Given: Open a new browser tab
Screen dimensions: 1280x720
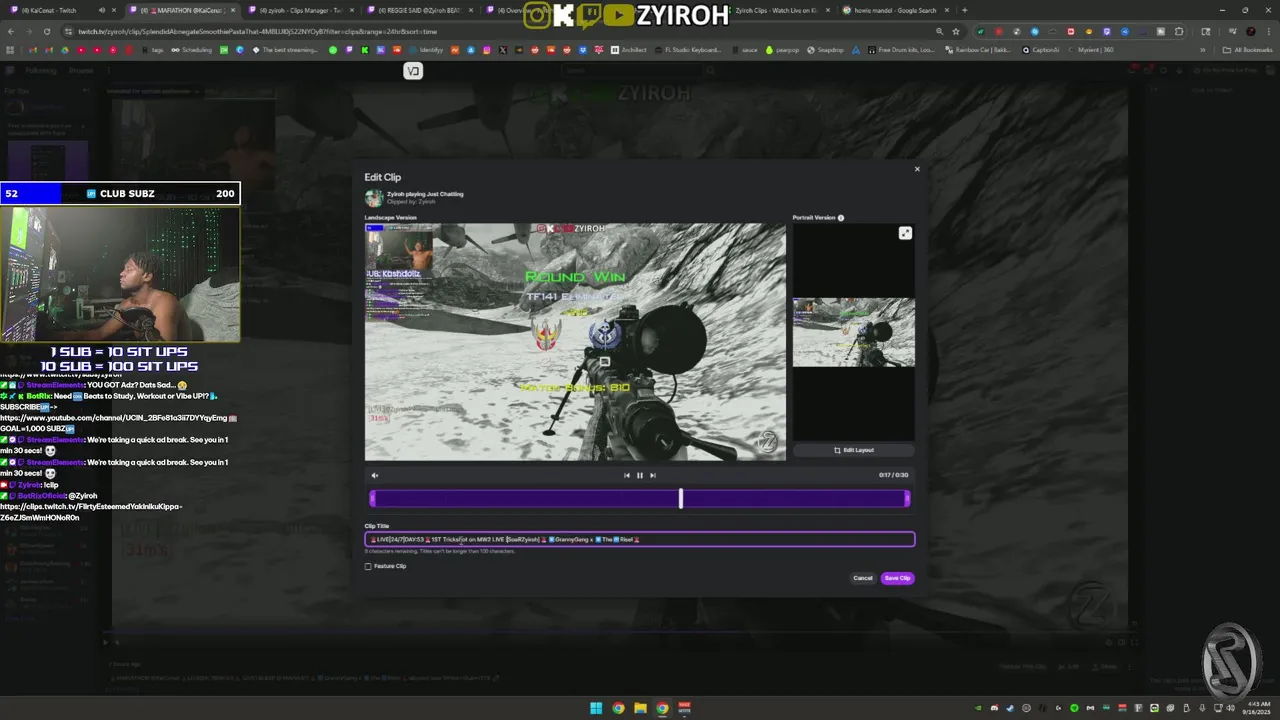Looking at the screenshot, I should pos(964,10).
